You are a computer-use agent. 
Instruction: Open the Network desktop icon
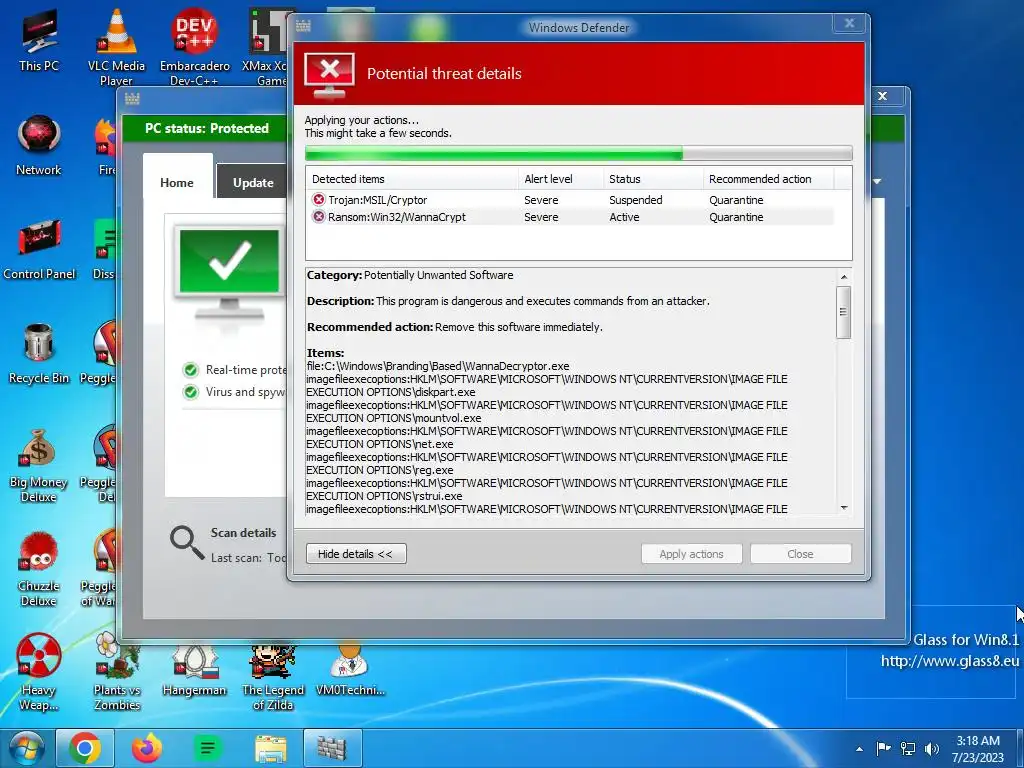click(x=39, y=145)
